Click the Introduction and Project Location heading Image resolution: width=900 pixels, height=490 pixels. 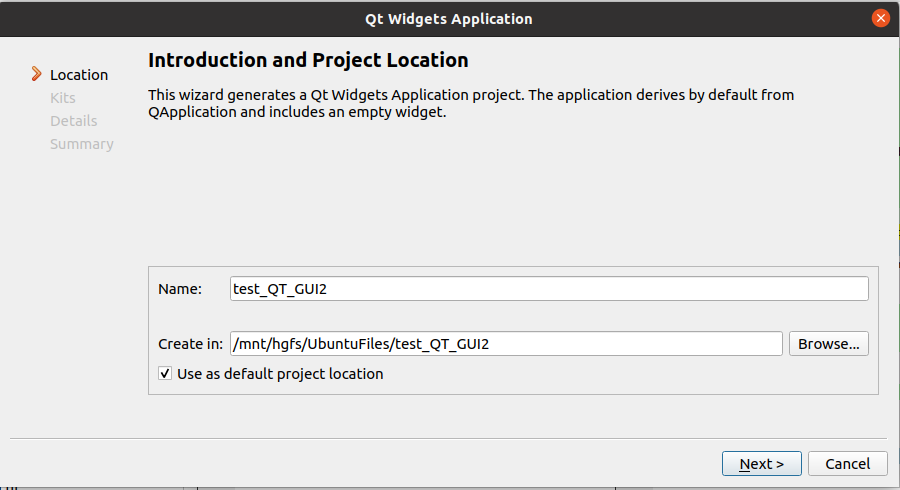point(308,60)
